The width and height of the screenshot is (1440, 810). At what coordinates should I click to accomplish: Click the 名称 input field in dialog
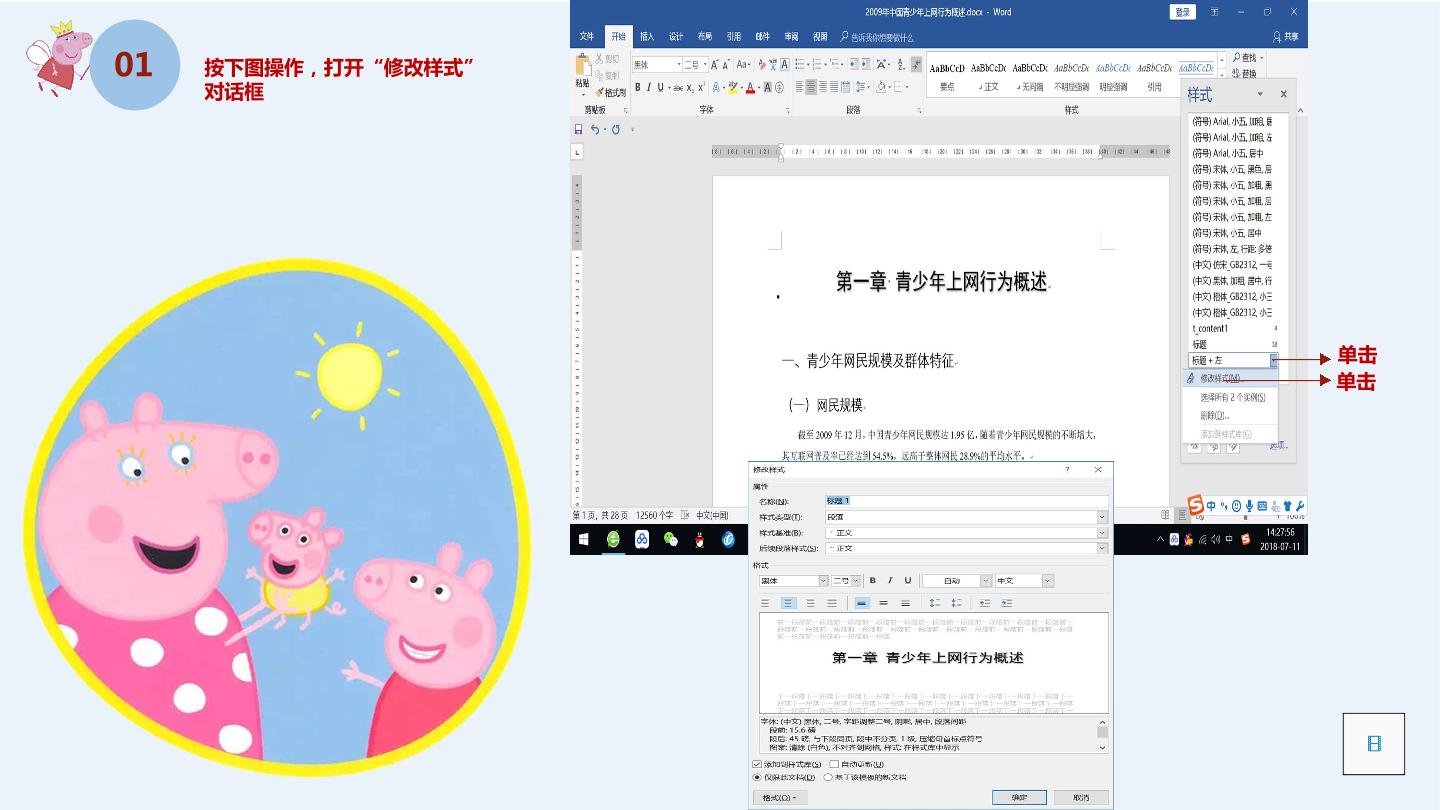(966, 501)
